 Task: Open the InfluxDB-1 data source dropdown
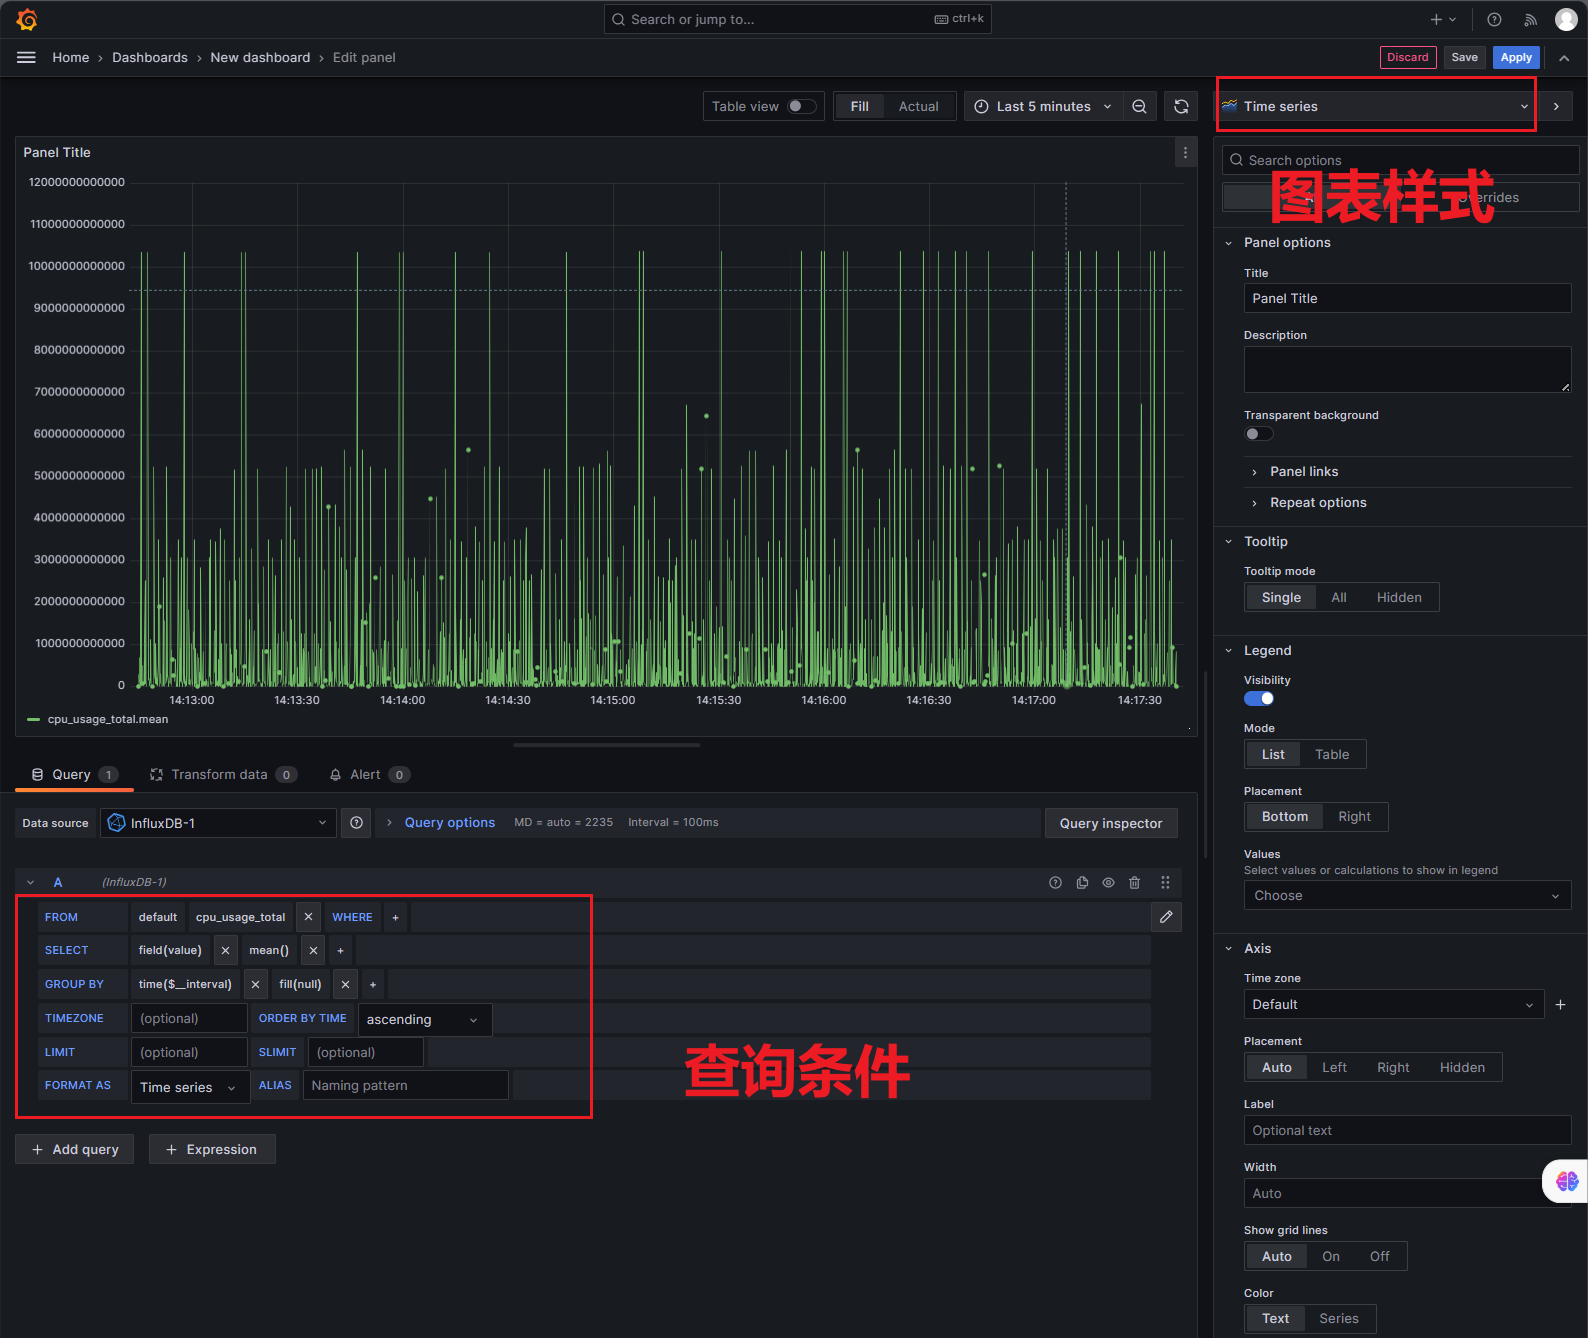[x=218, y=823]
